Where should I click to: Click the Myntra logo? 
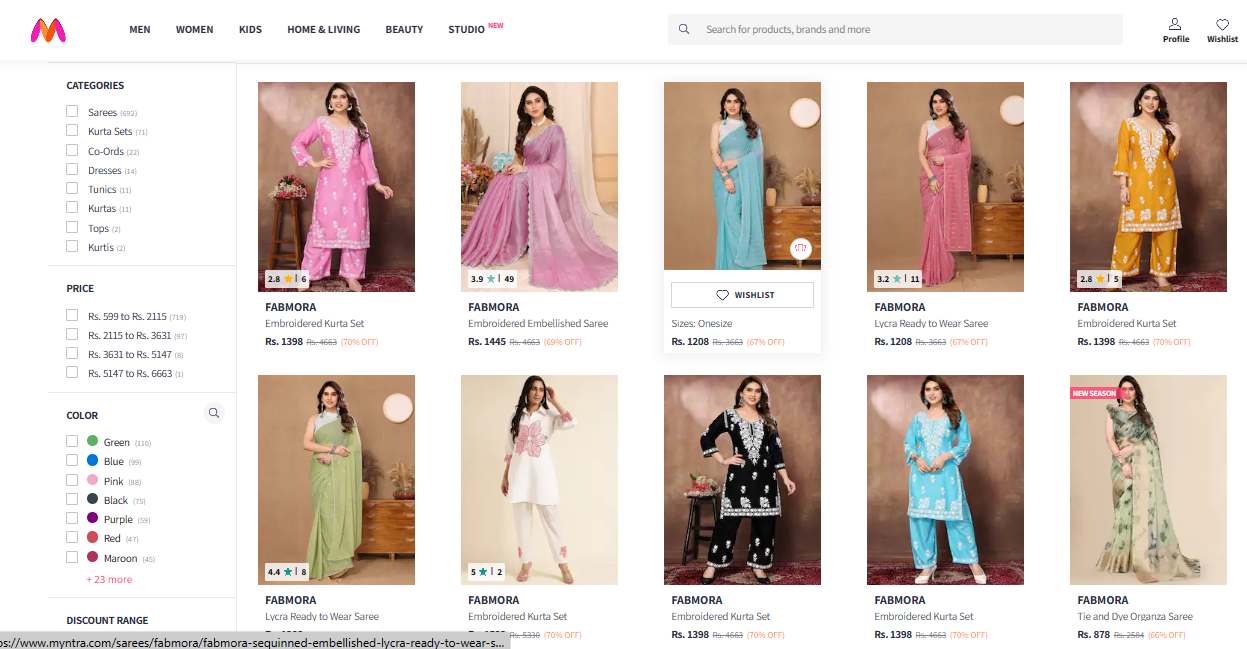(x=48, y=31)
